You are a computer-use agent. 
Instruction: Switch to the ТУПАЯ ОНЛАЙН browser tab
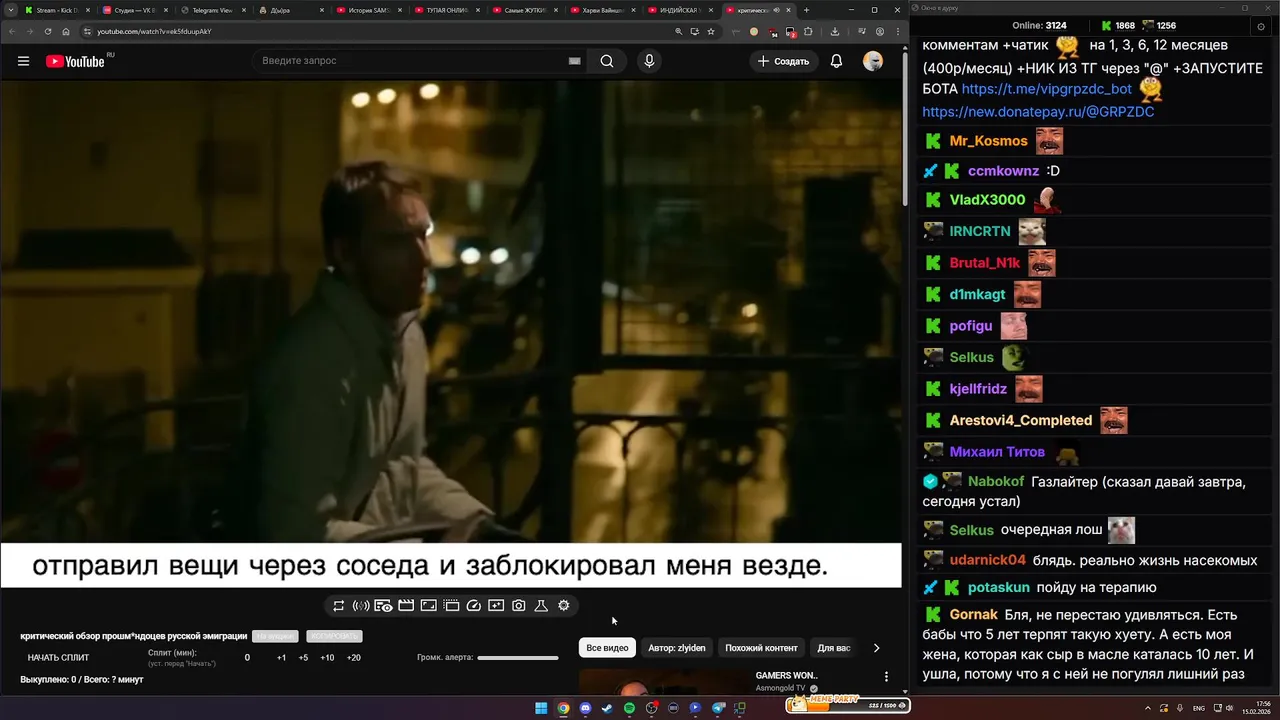(446, 10)
